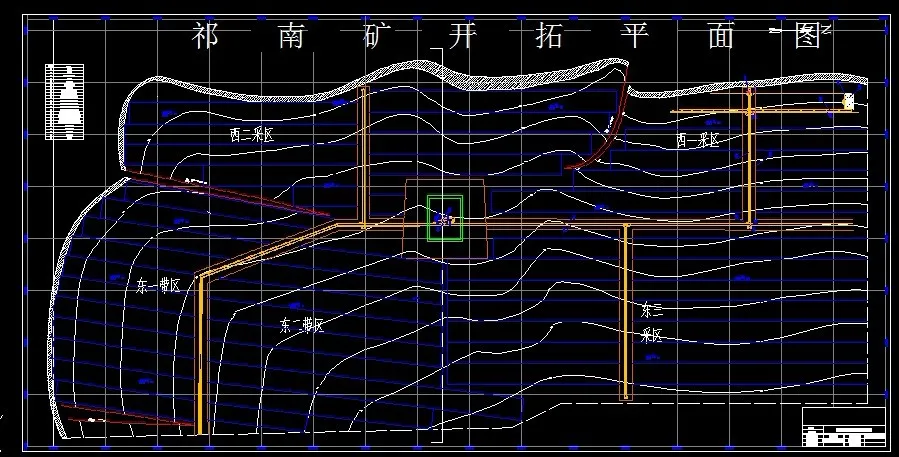Click title character 图
Image resolution: width=899 pixels, height=457 pixels.
pos(808,37)
